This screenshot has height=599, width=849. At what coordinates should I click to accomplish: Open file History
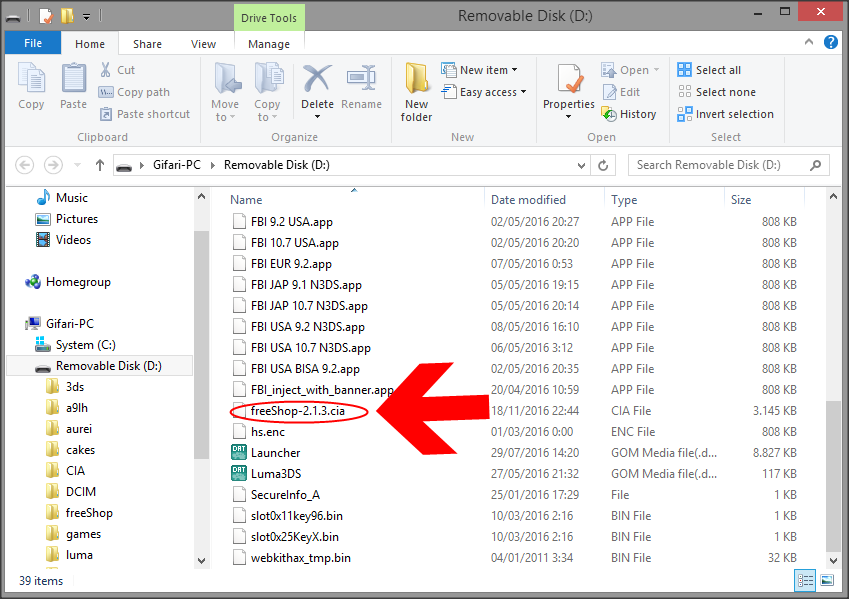(629, 114)
